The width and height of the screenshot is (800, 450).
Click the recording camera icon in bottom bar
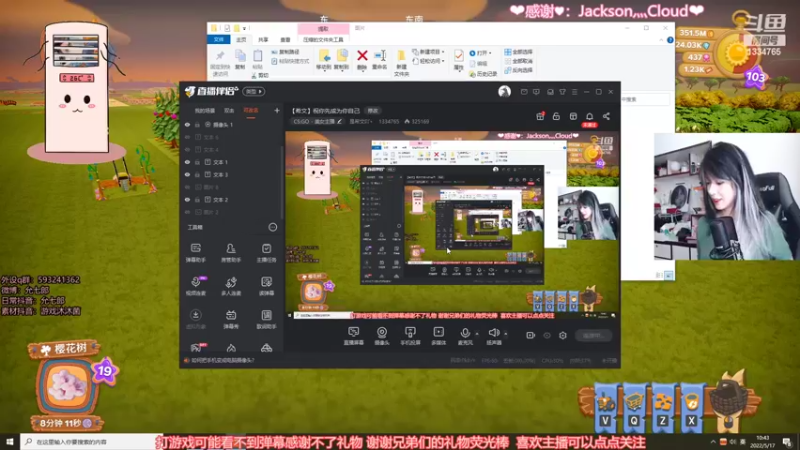click(x=530, y=335)
